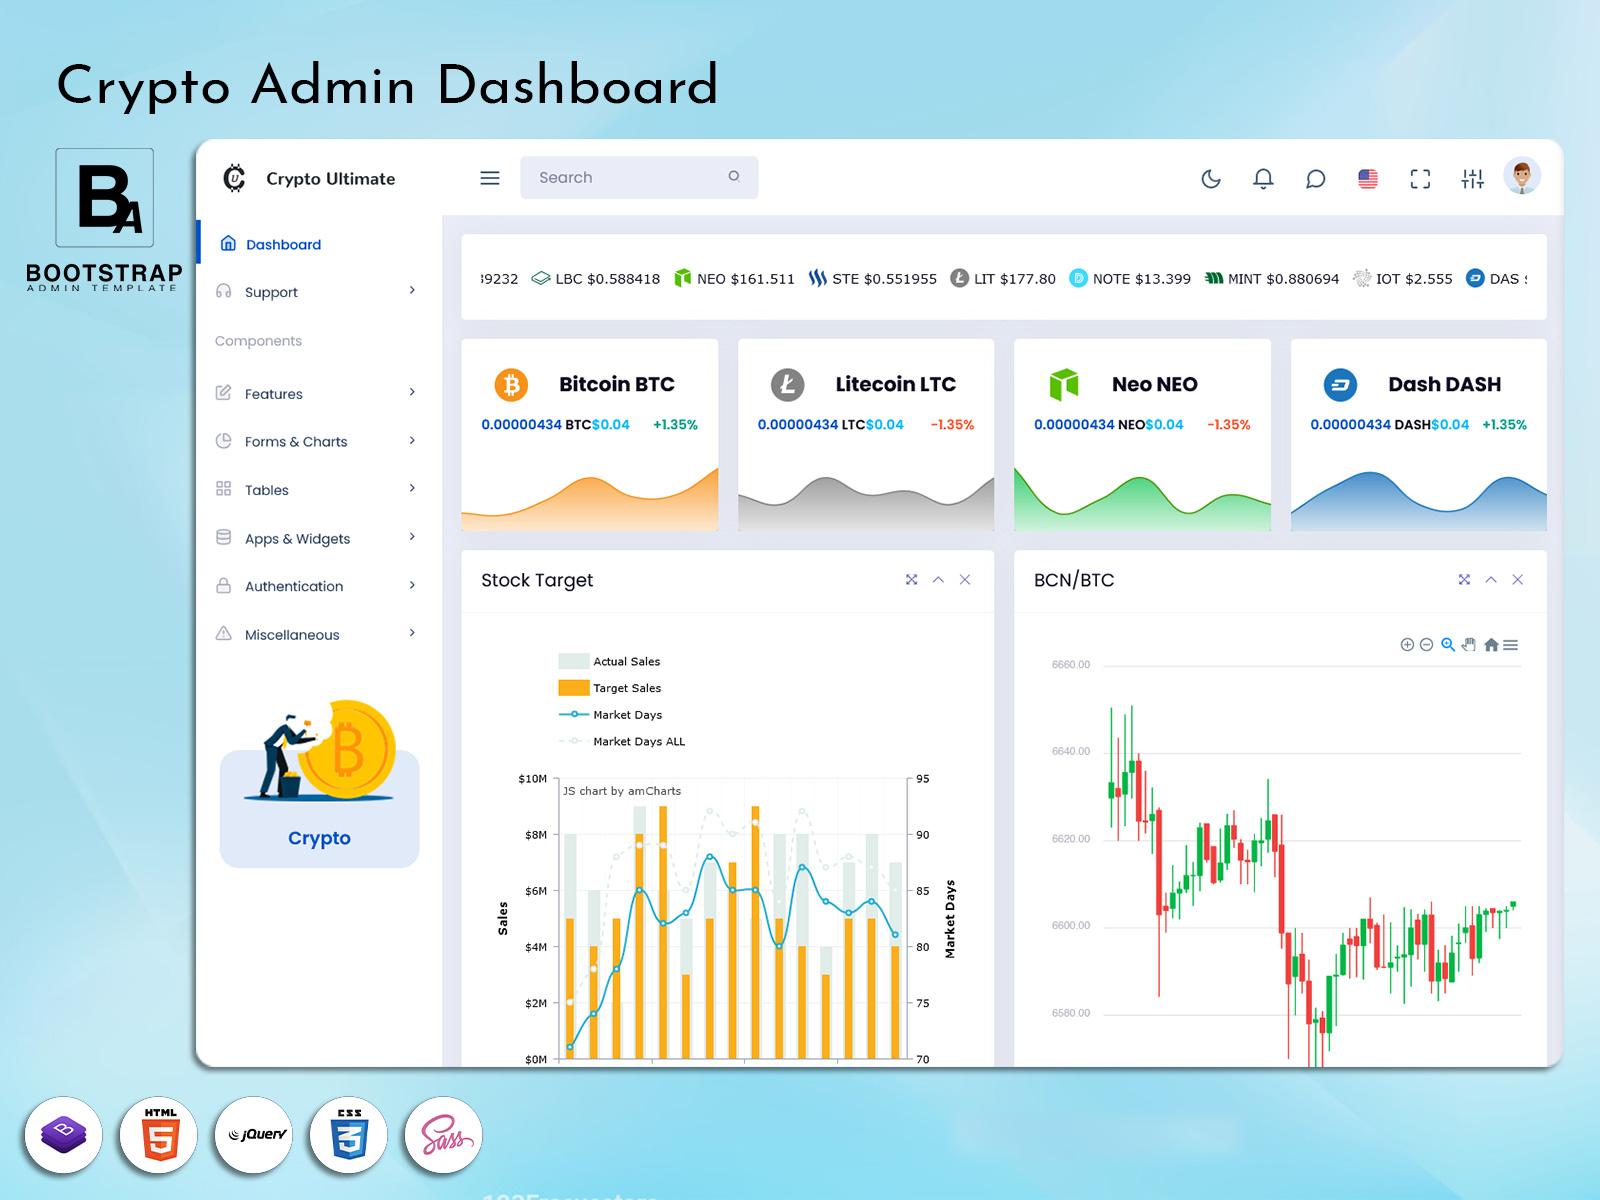
Task: Open the chat bubble icon
Action: tap(1315, 179)
